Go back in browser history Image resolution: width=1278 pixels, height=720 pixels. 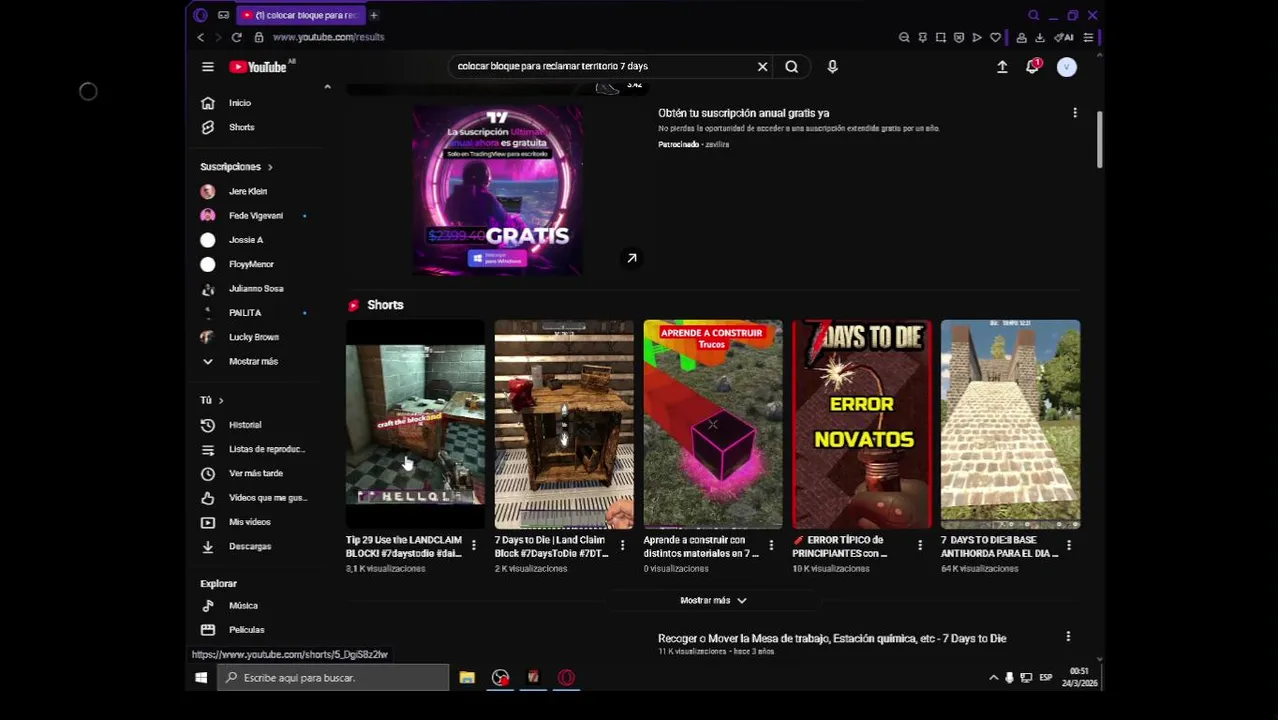tap(200, 37)
